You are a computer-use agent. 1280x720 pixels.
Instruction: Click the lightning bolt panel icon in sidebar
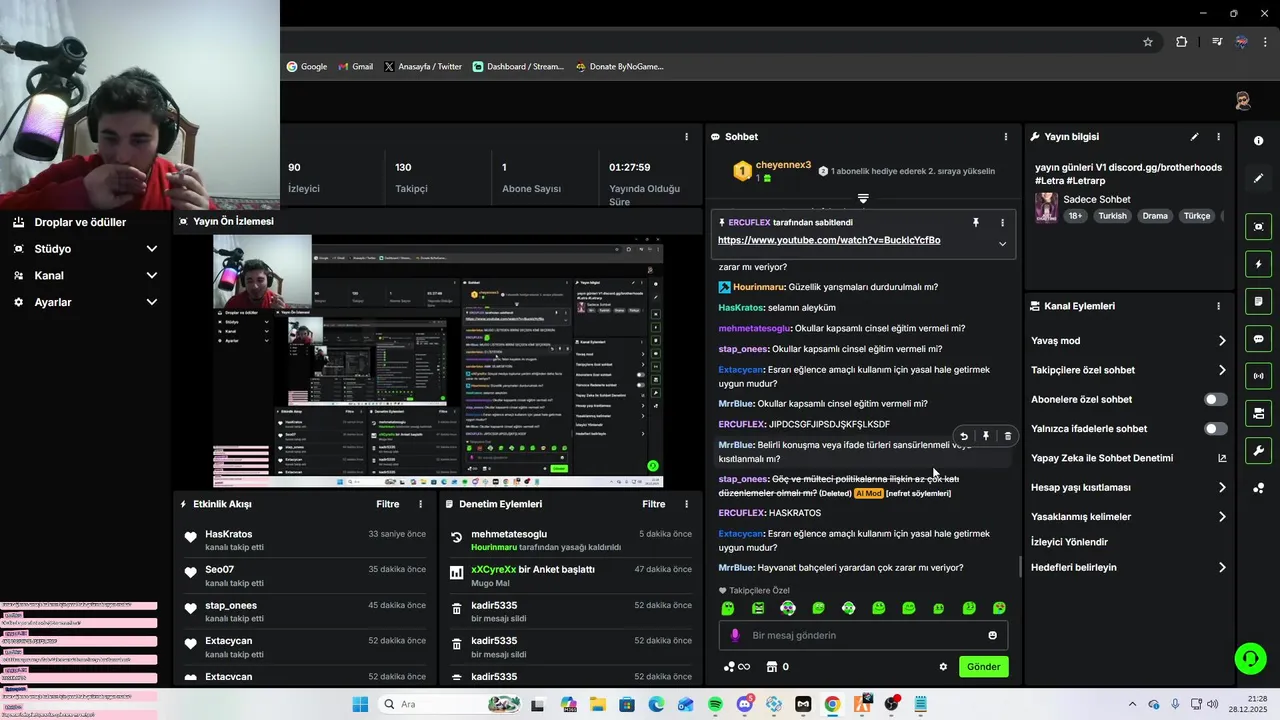1258,264
